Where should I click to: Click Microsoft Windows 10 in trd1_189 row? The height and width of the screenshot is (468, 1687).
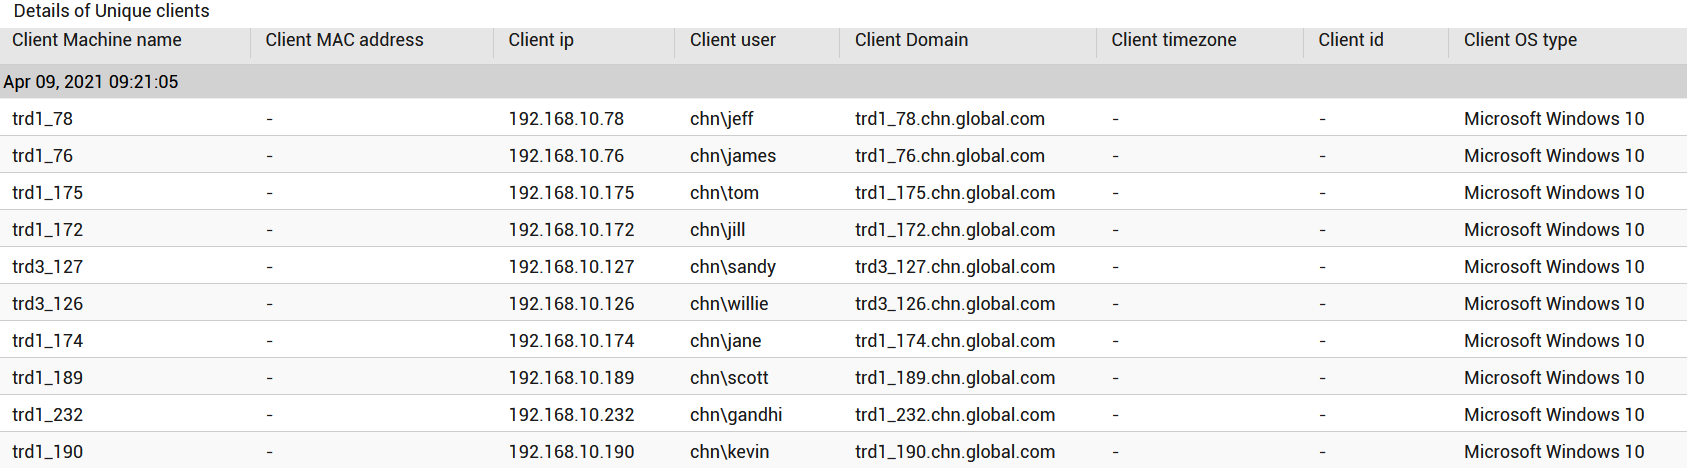click(x=1554, y=378)
